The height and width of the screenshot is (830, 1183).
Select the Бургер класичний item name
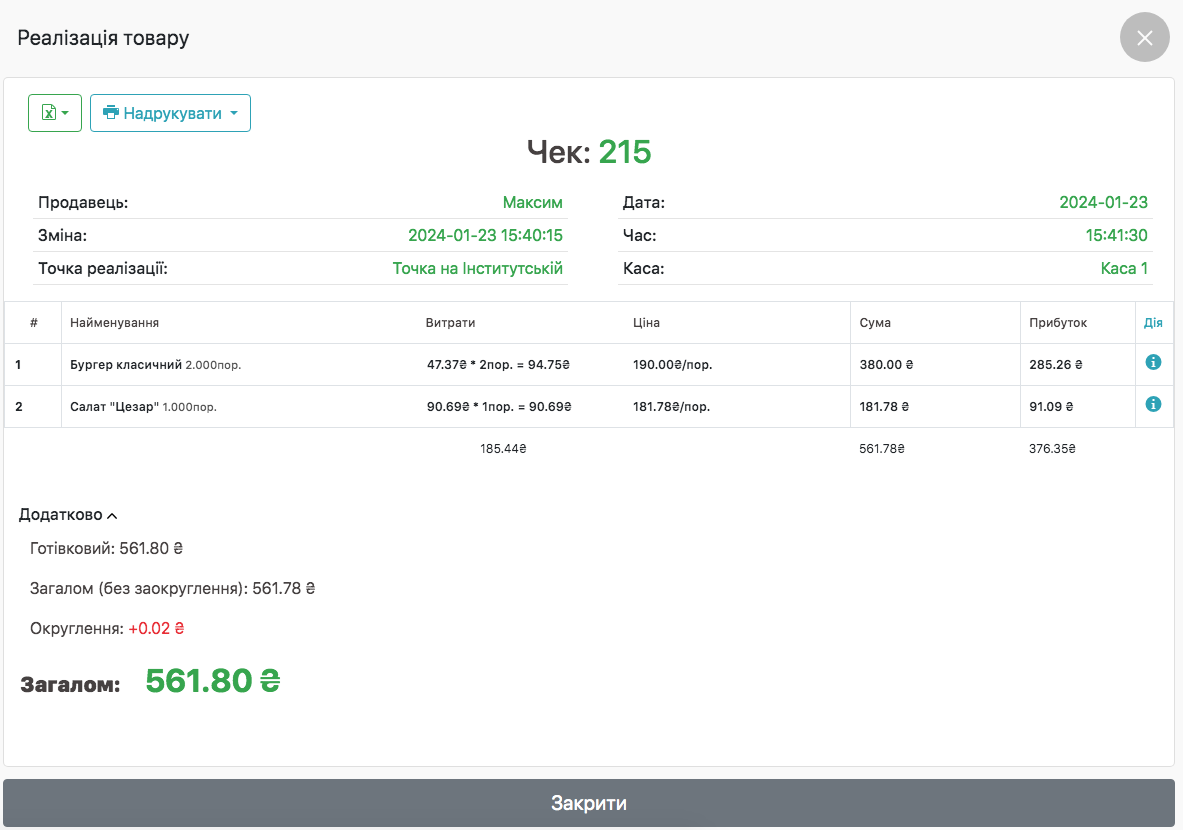pos(126,365)
